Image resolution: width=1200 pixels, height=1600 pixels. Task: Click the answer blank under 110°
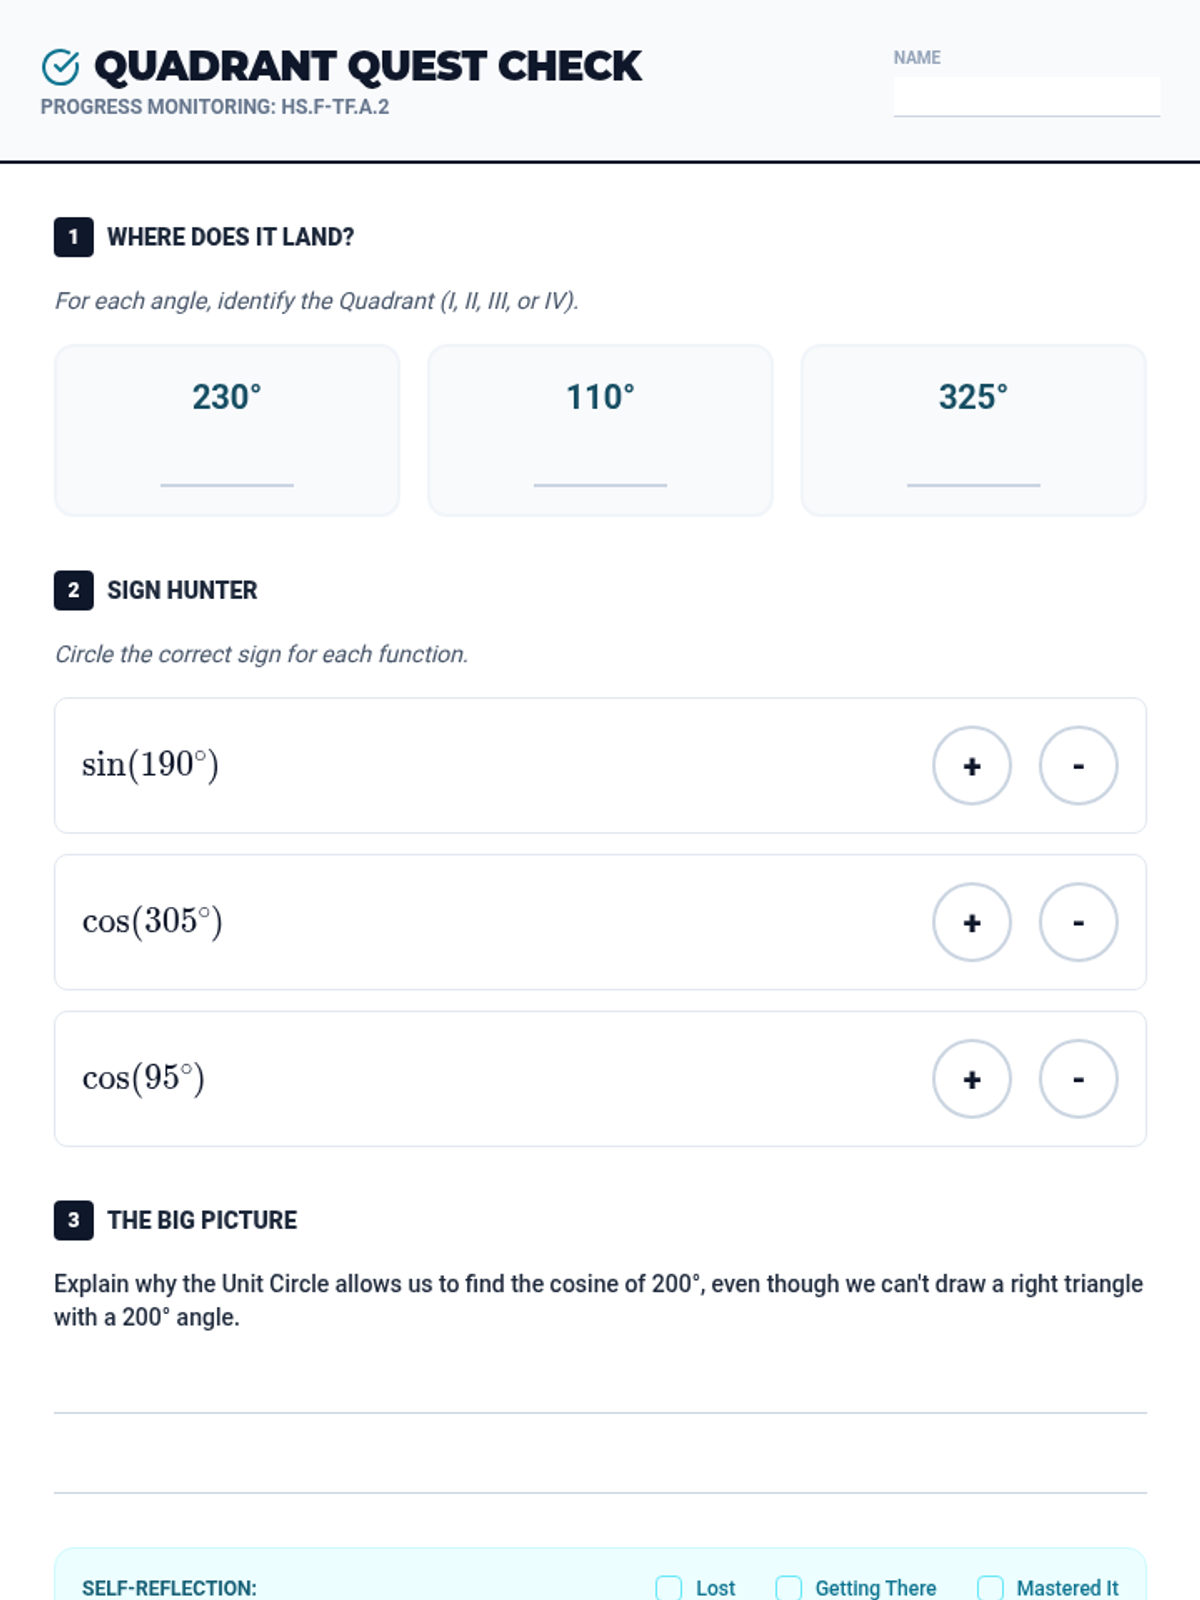(600, 471)
